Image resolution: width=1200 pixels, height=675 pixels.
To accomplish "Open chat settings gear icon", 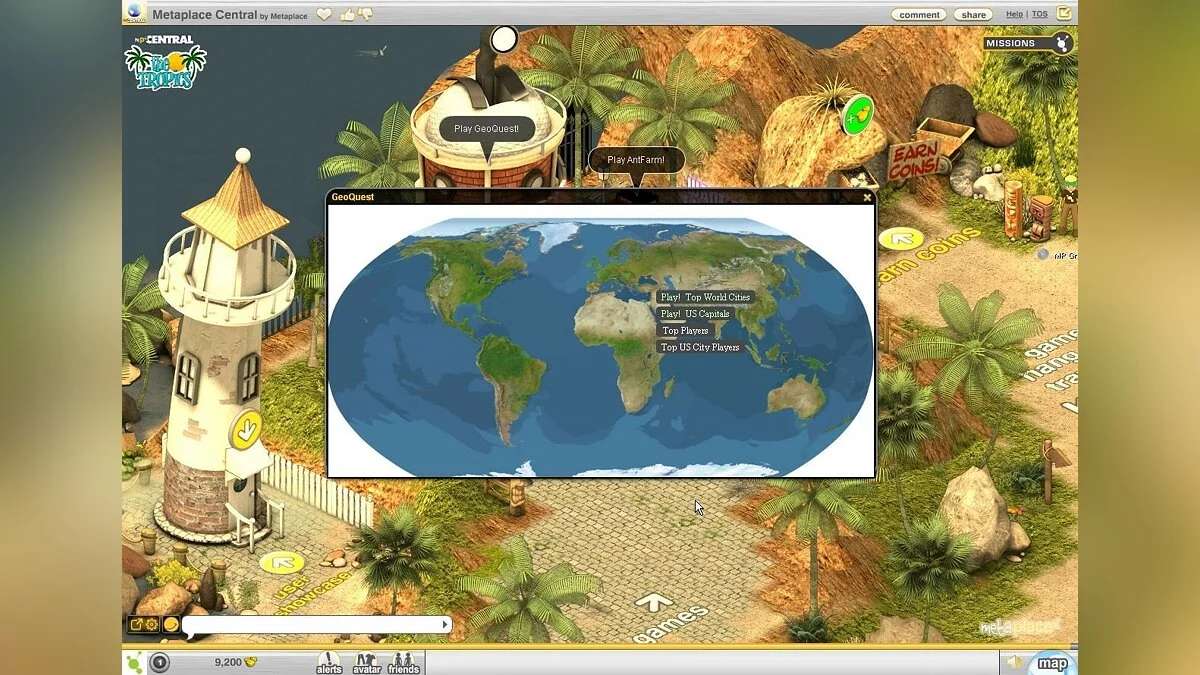I will 152,625.
